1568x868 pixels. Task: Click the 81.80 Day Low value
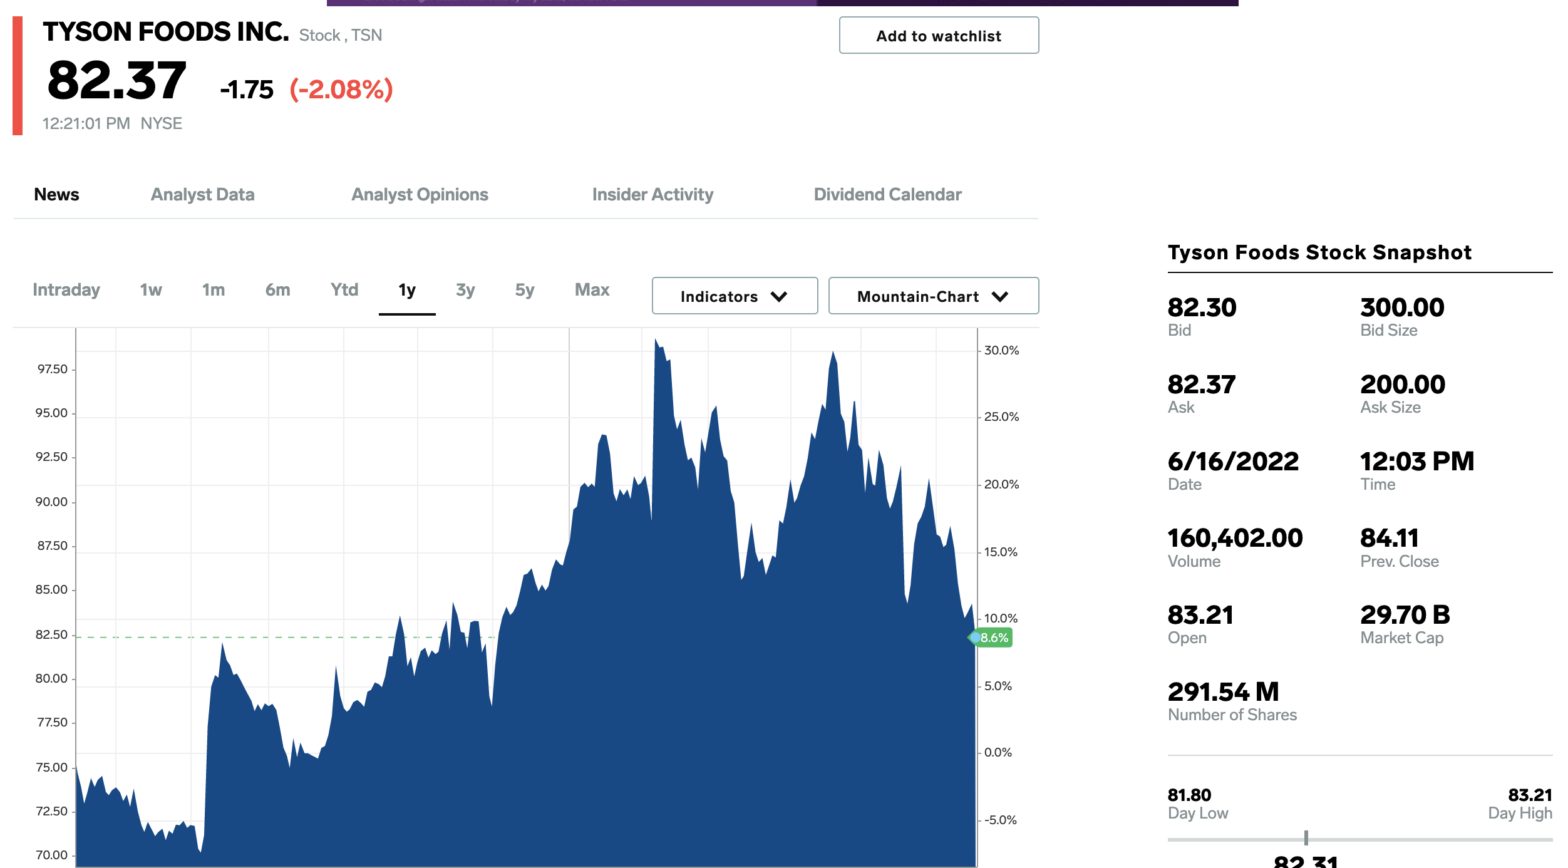click(x=1189, y=796)
